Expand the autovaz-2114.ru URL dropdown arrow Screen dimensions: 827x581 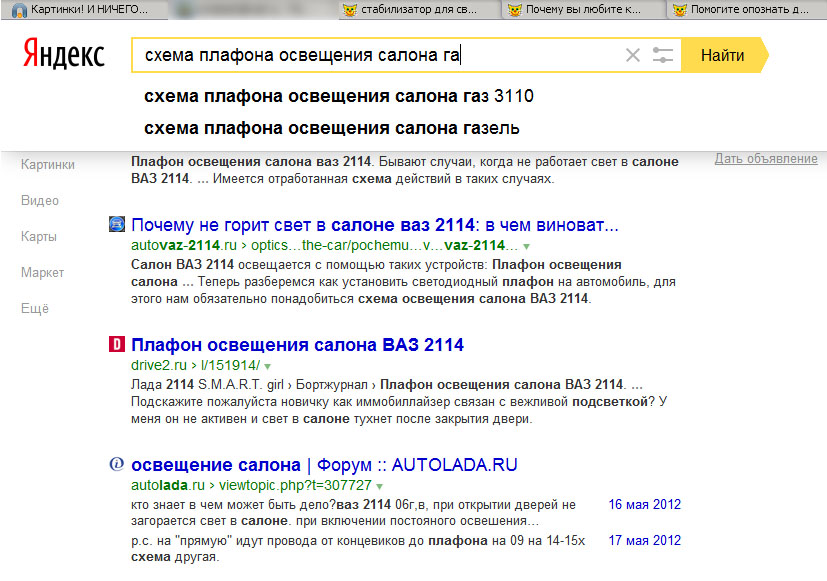pyautogui.click(x=527, y=246)
